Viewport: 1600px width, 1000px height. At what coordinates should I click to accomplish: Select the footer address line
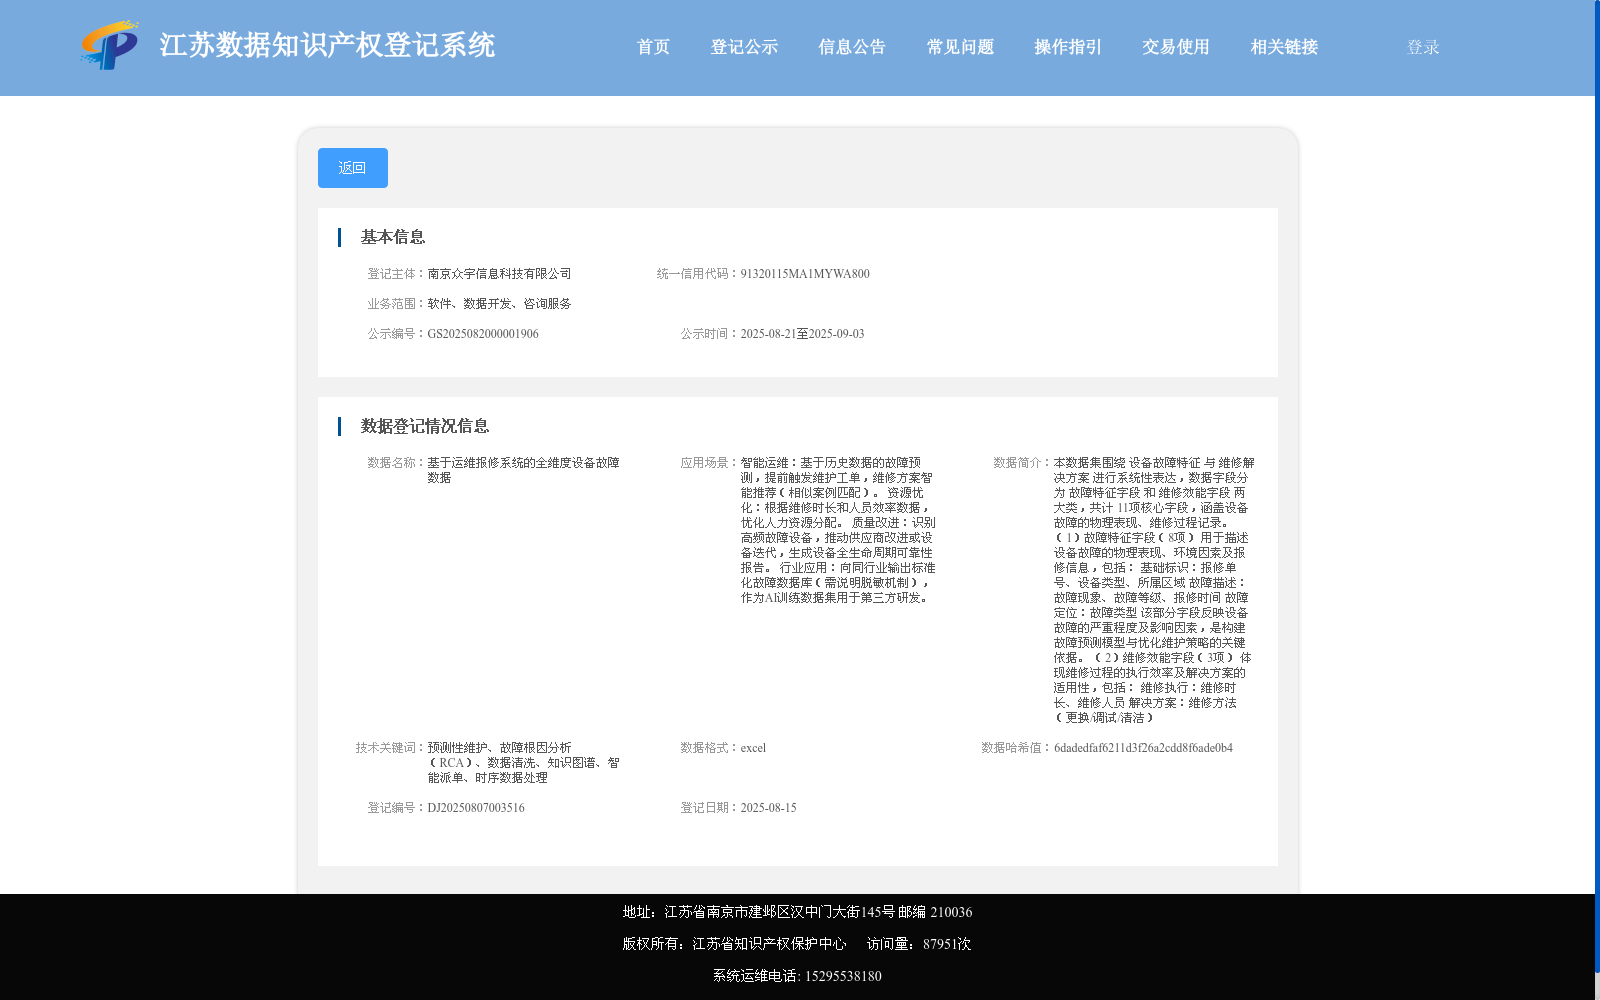pos(797,912)
